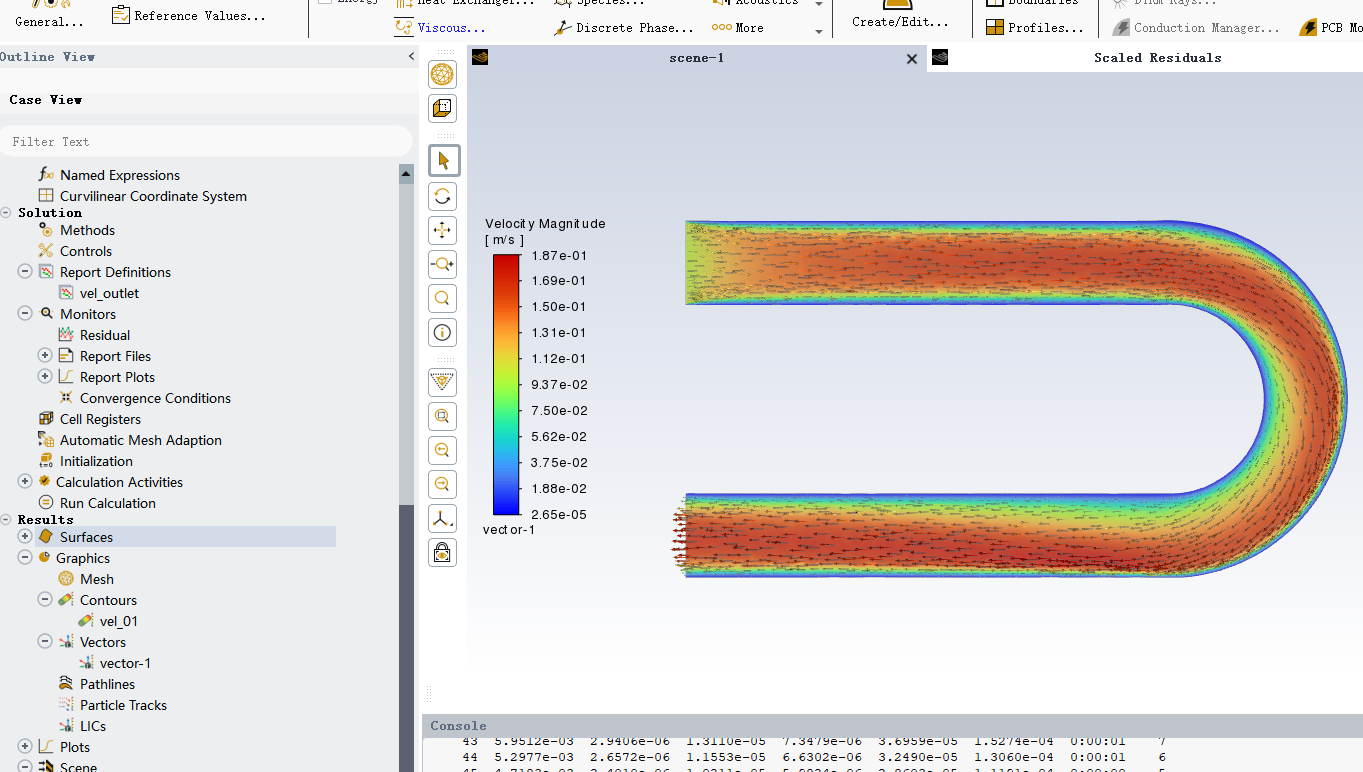Open Profiles in the ribbon
Screen dimensions: 1363x772
1034,28
